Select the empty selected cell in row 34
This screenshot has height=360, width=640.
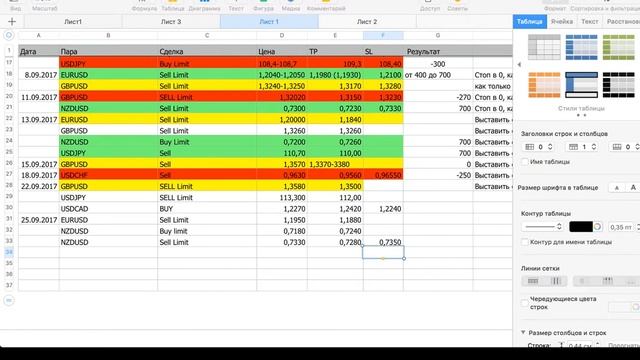[x=383, y=252]
